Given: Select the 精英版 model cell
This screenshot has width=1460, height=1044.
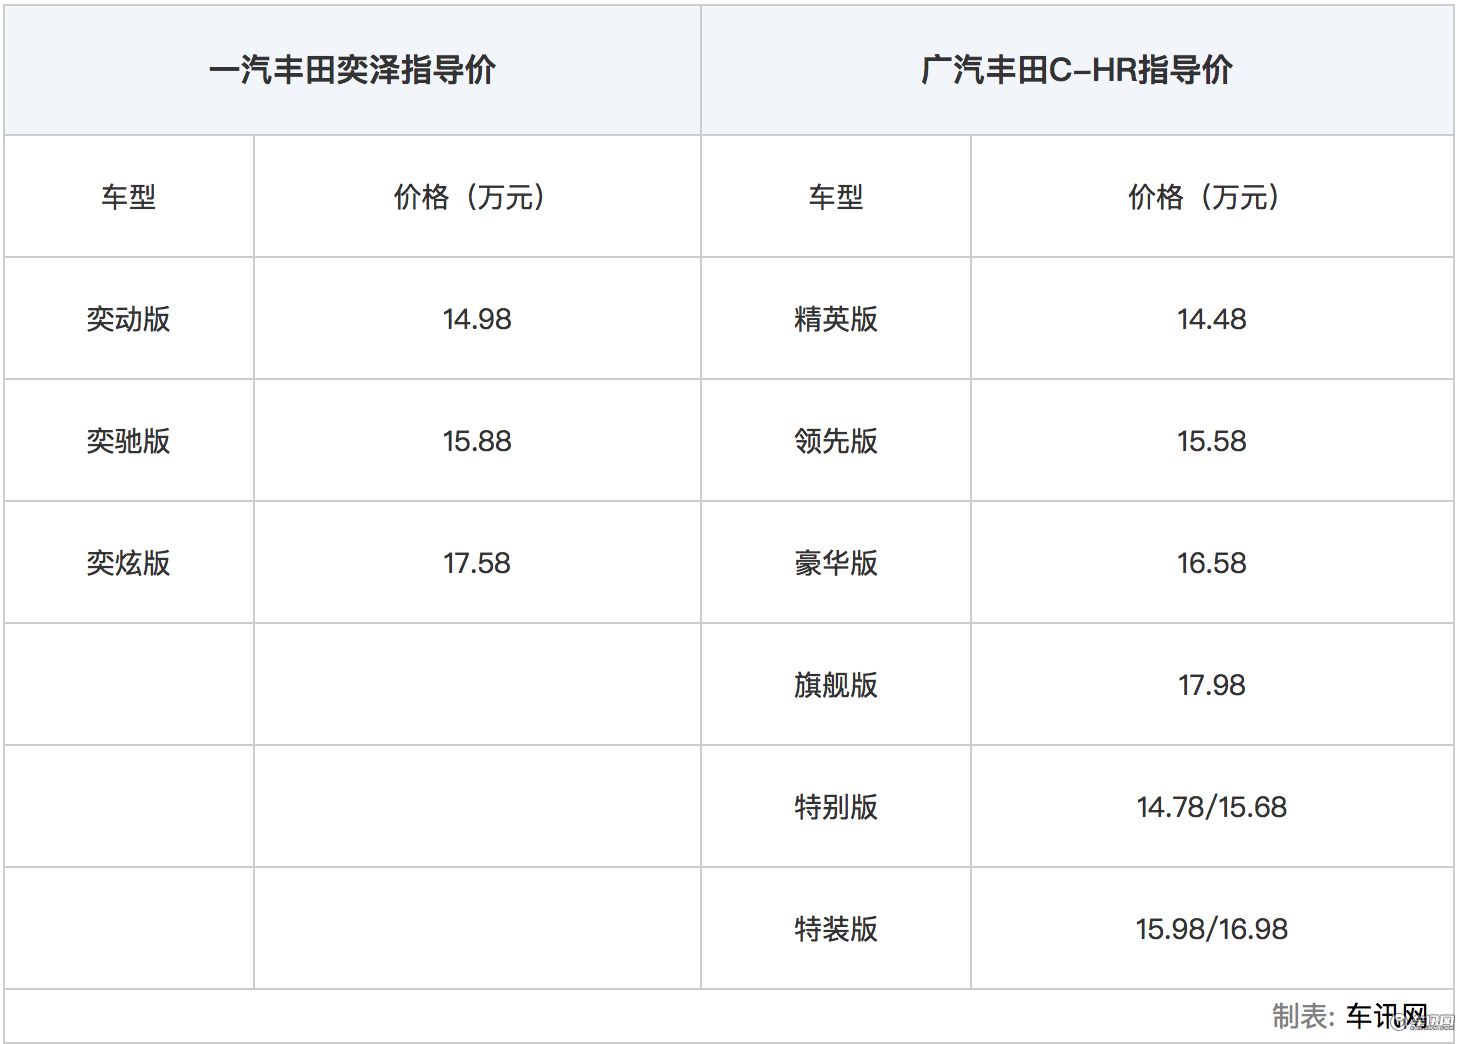Looking at the screenshot, I should click(x=836, y=319).
